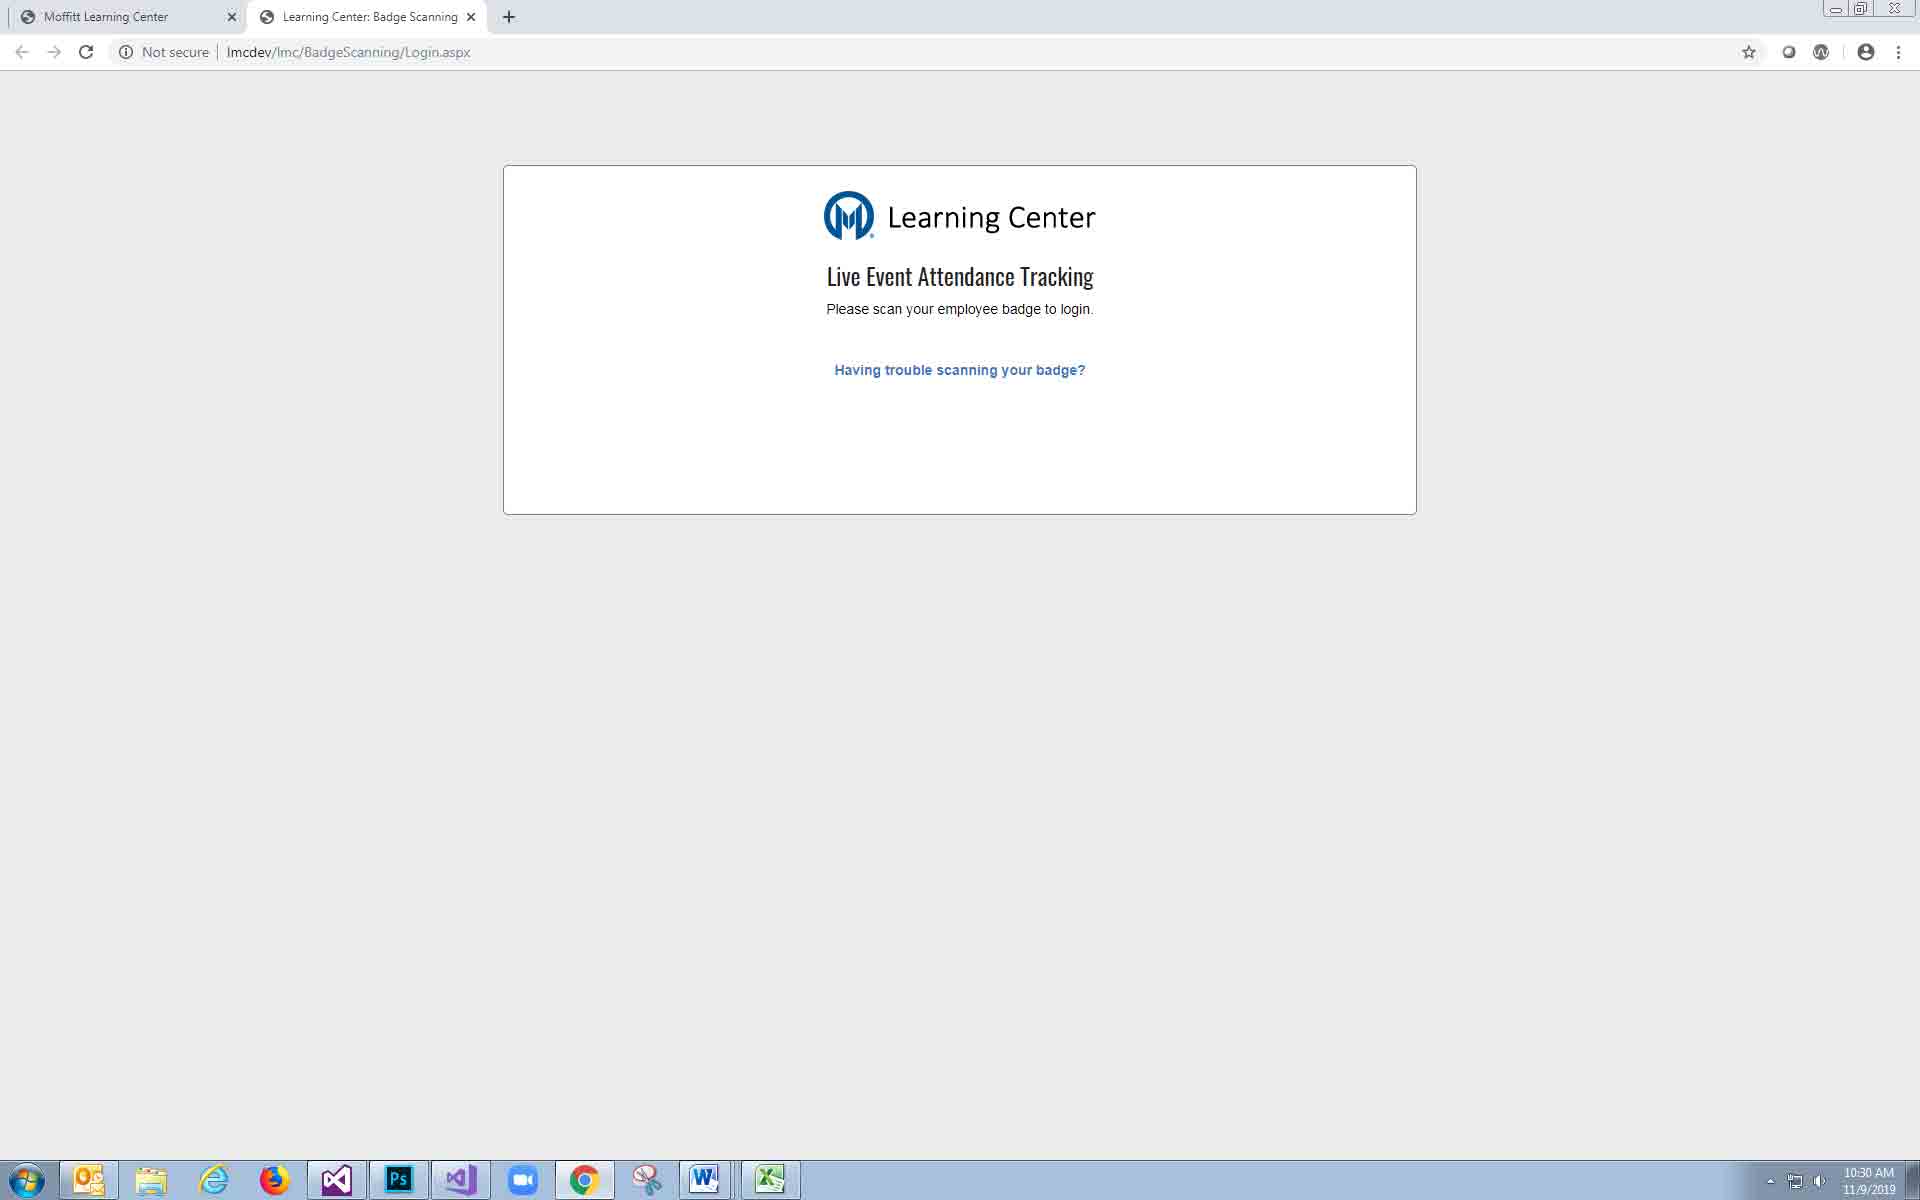Click the bookmark star icon
The width and height of the screenshot is (1920, 1200).
click(x=1748, y=52)
